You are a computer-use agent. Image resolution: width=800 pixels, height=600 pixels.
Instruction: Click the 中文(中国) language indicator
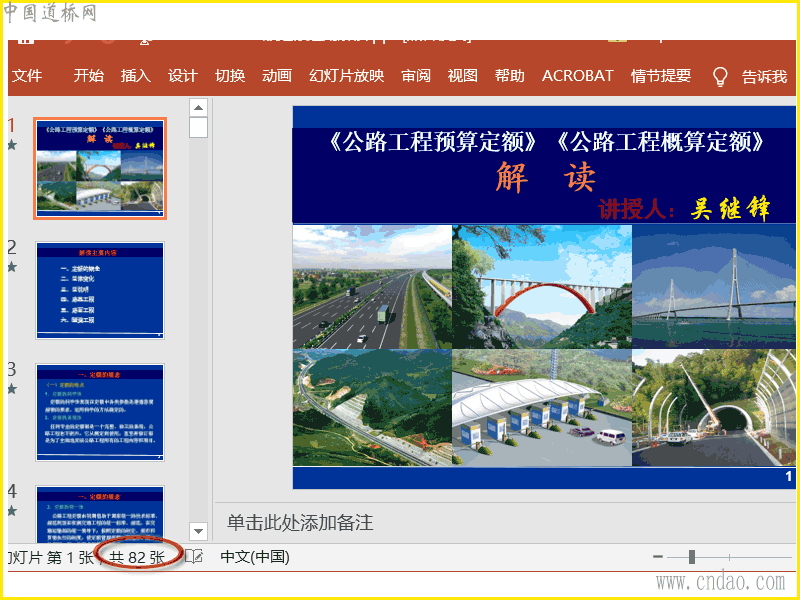click(x=255, y=557)
